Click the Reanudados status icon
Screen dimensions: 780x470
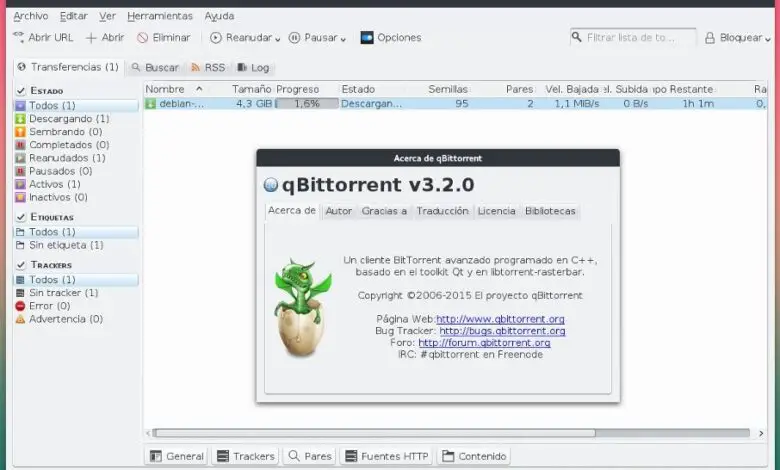pyautogui.click(x=20, y=158)
